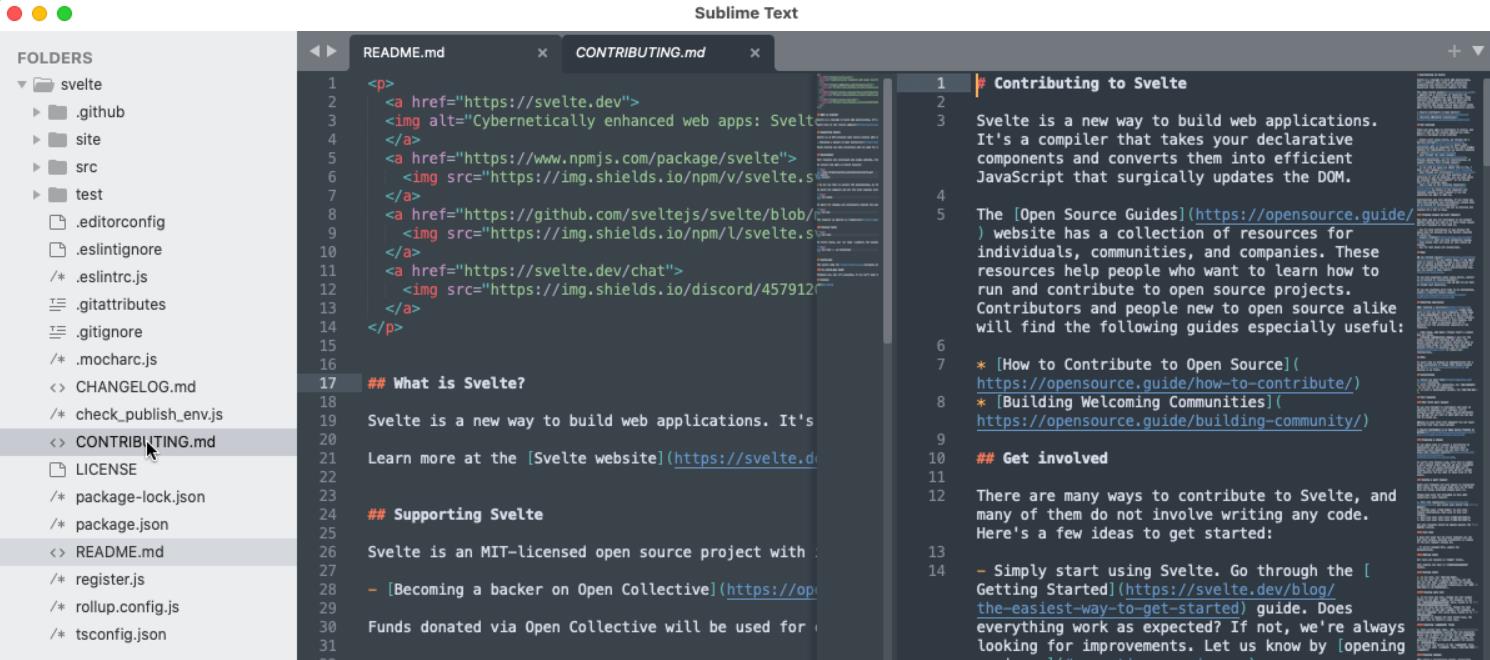Click the .github folder icon
The height and width of the screenshot is (660, 1490).
click(58, 112)
